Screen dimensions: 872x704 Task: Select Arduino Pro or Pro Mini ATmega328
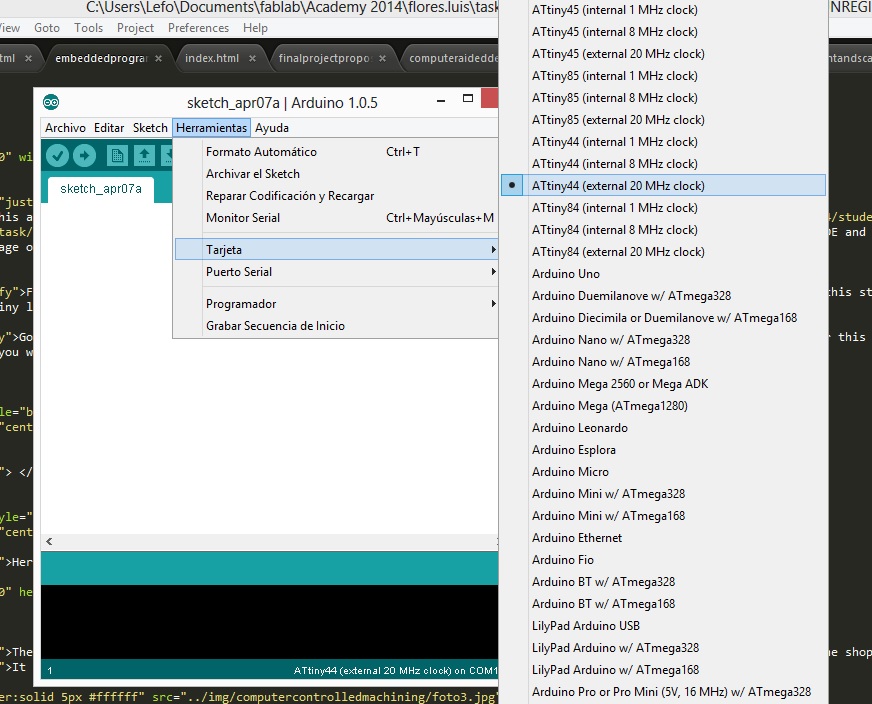click(663, 692)
